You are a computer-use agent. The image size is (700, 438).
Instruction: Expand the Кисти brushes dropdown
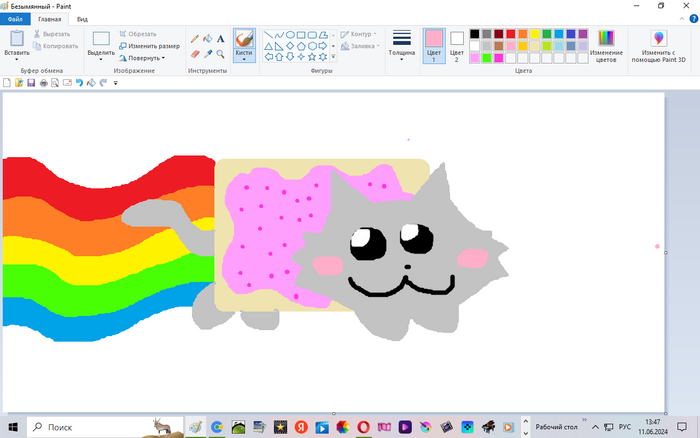click(x=244, y=57)
